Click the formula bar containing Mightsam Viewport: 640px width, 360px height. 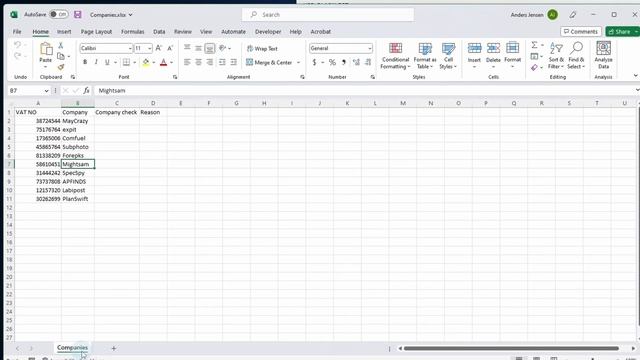(363, 91)
